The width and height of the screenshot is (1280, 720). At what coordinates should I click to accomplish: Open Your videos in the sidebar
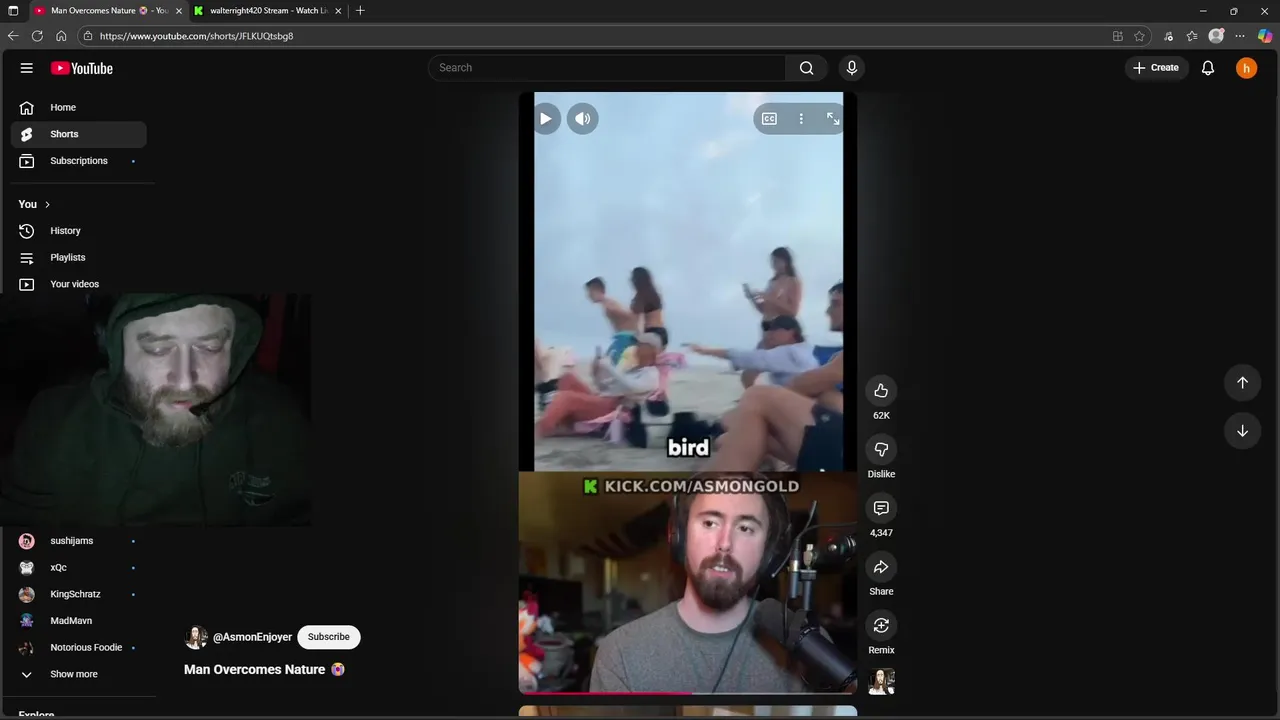79,284
